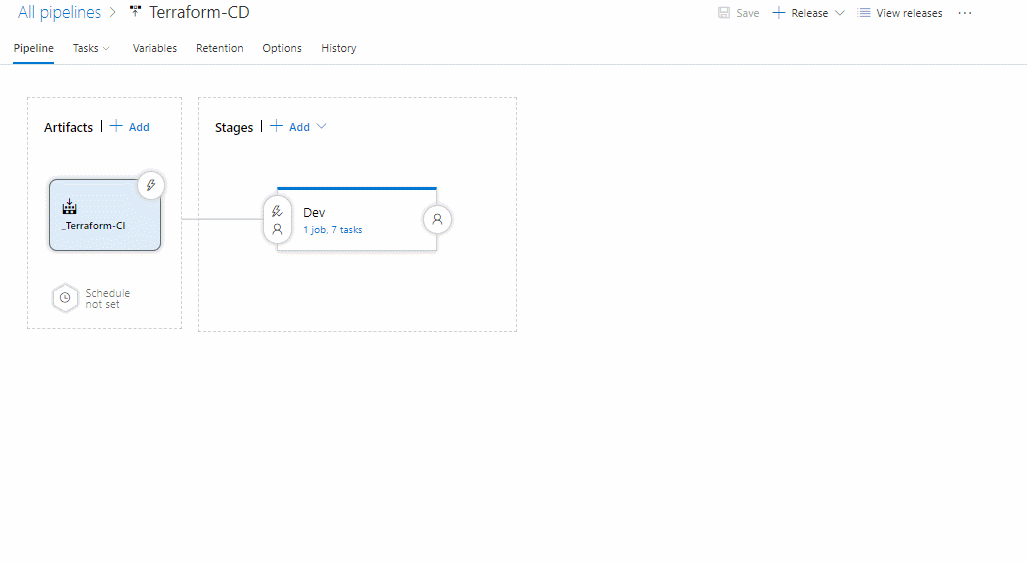Add a new artifact

point(139,127)
